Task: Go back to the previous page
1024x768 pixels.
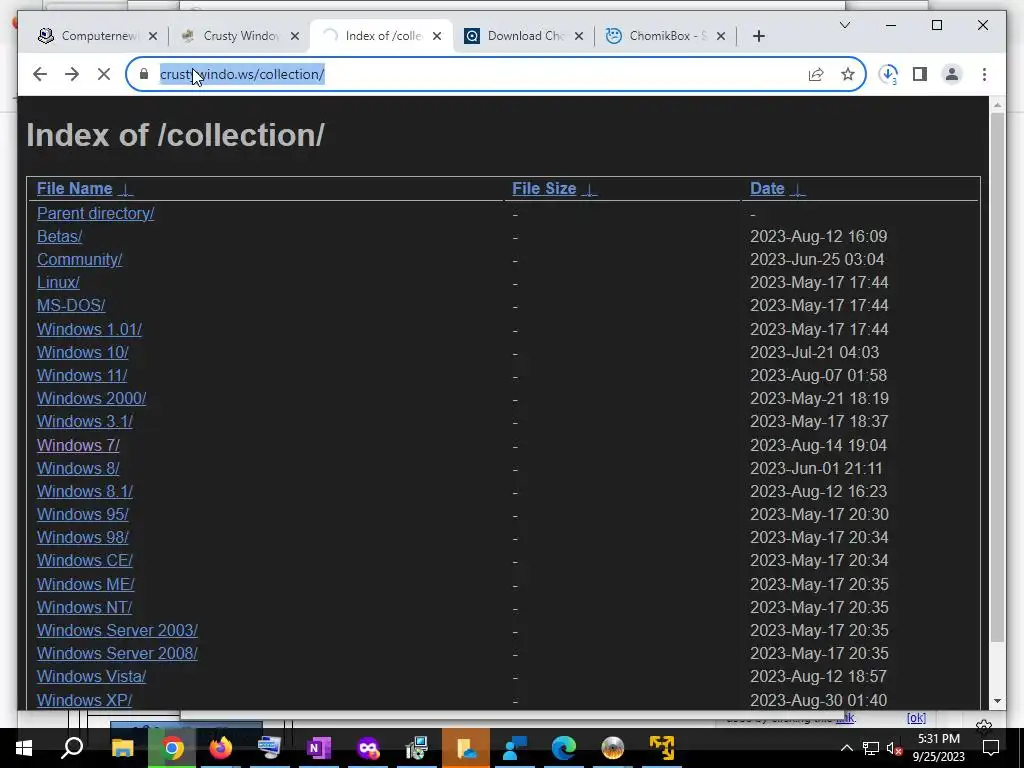Action: [x=40, y=74]
